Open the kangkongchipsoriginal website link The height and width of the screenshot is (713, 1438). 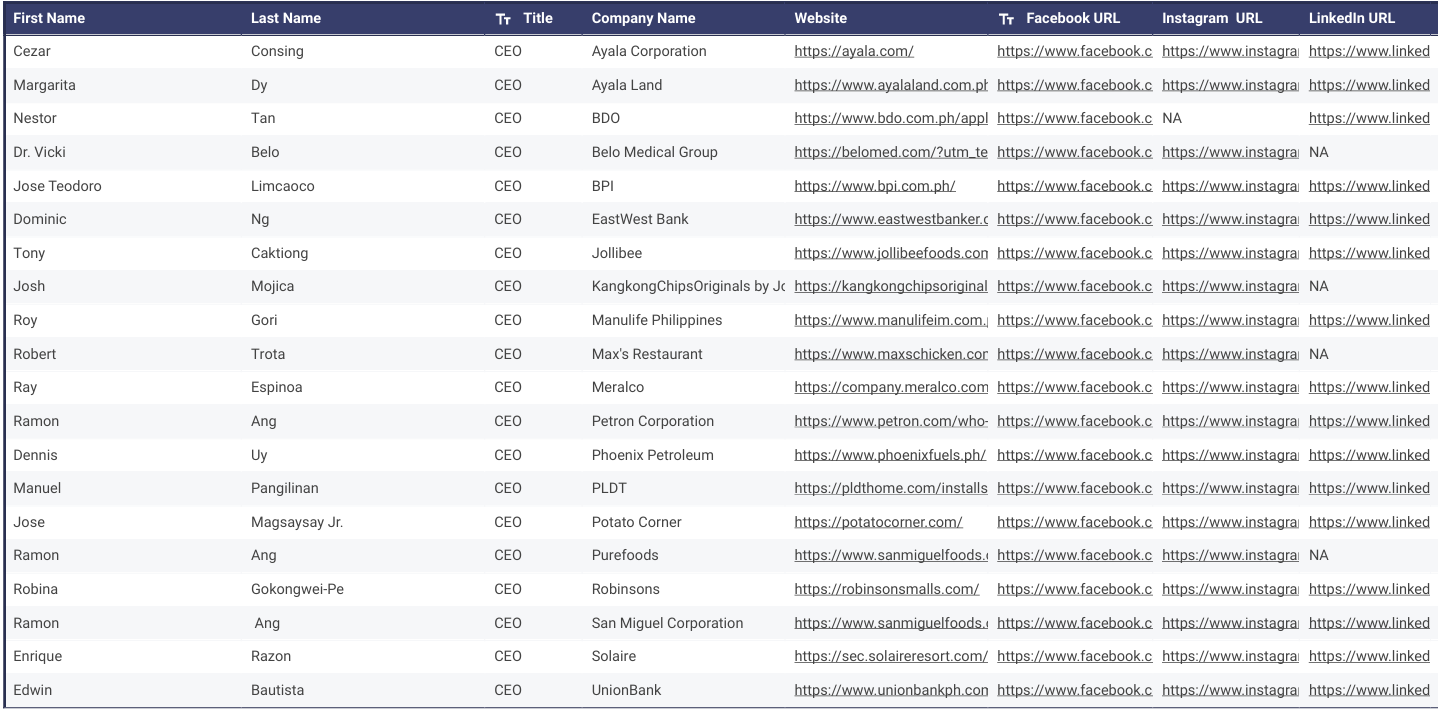pos(891,286)
